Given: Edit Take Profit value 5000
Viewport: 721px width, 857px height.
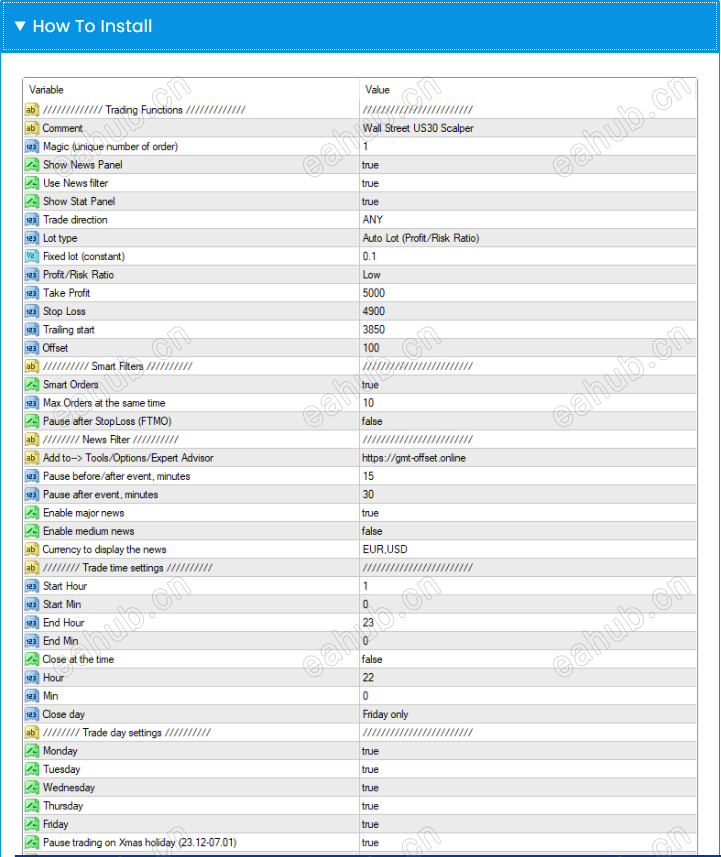Looking at the screenshot, I should click(x=373, y=293).
